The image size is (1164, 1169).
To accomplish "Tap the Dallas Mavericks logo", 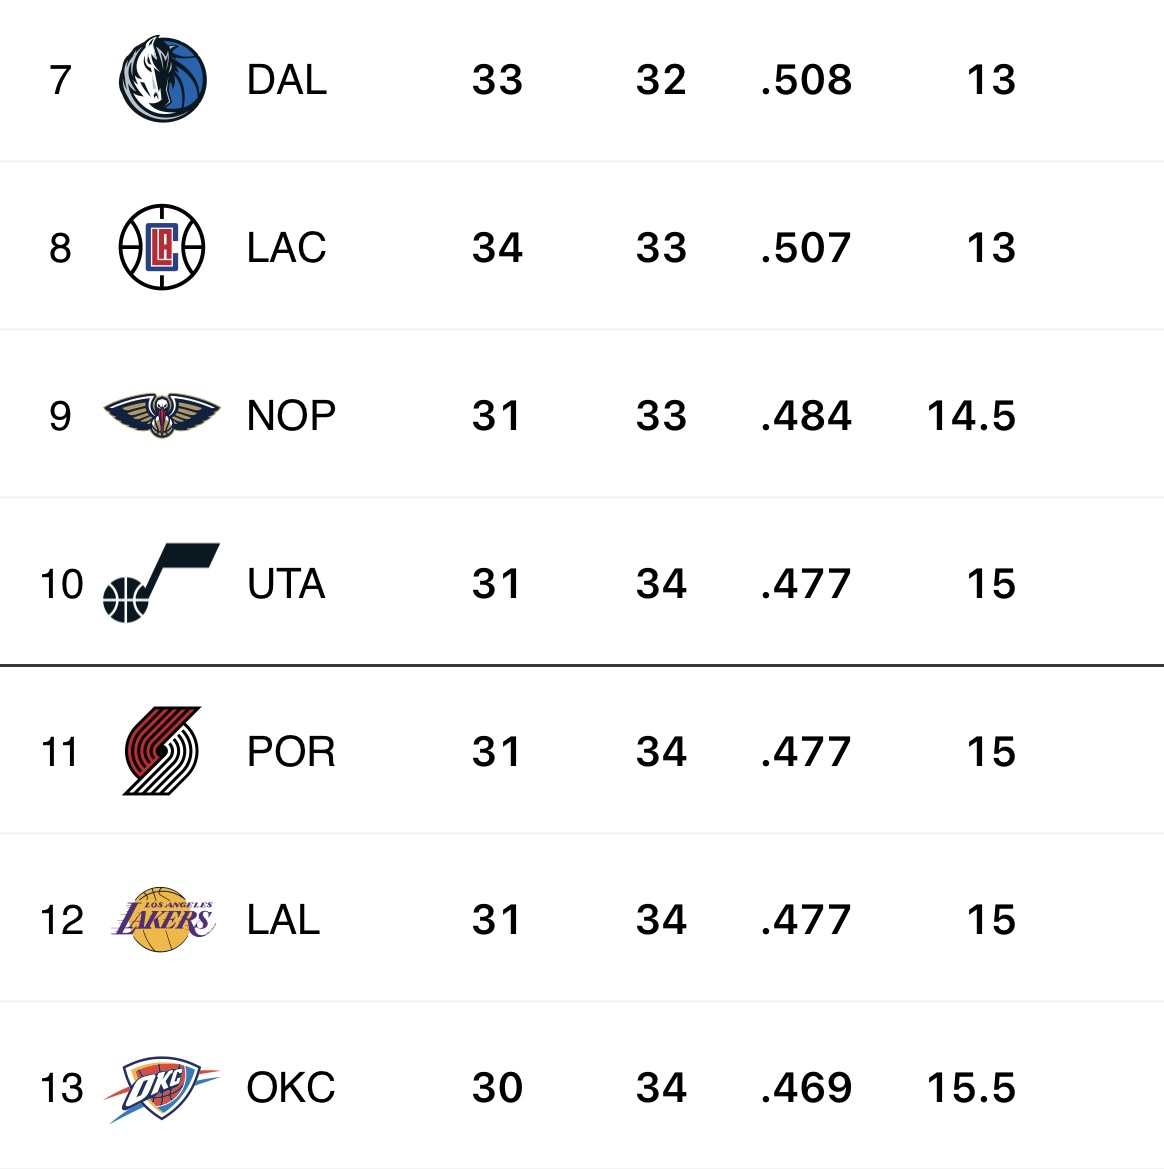I will click(162, 80).
